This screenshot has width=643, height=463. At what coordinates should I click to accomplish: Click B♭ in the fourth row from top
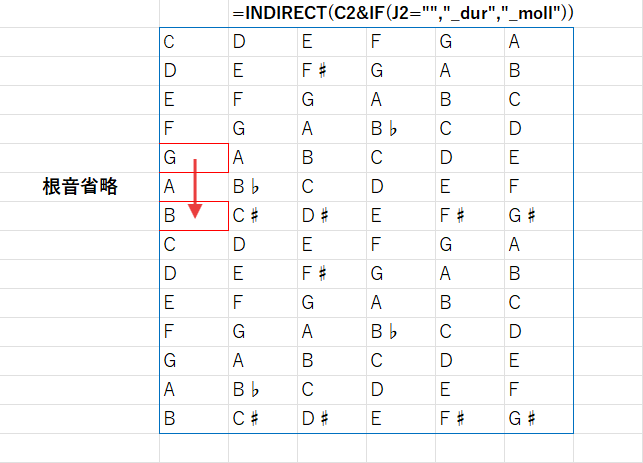[x=401, y=129]
